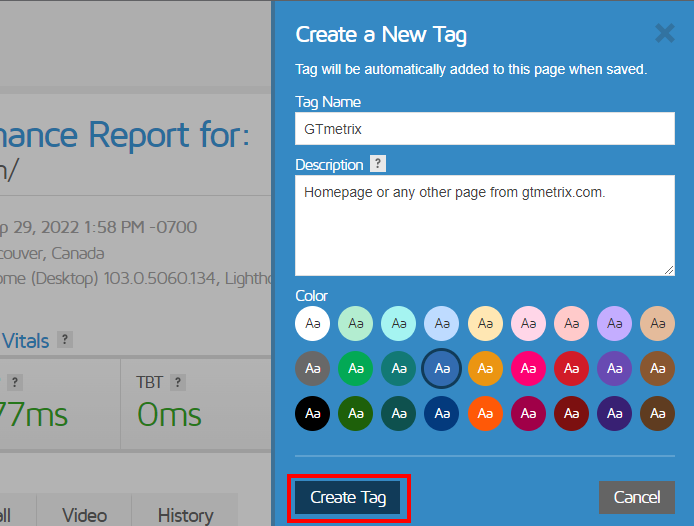Choose the gray swatch

(312, 368)
